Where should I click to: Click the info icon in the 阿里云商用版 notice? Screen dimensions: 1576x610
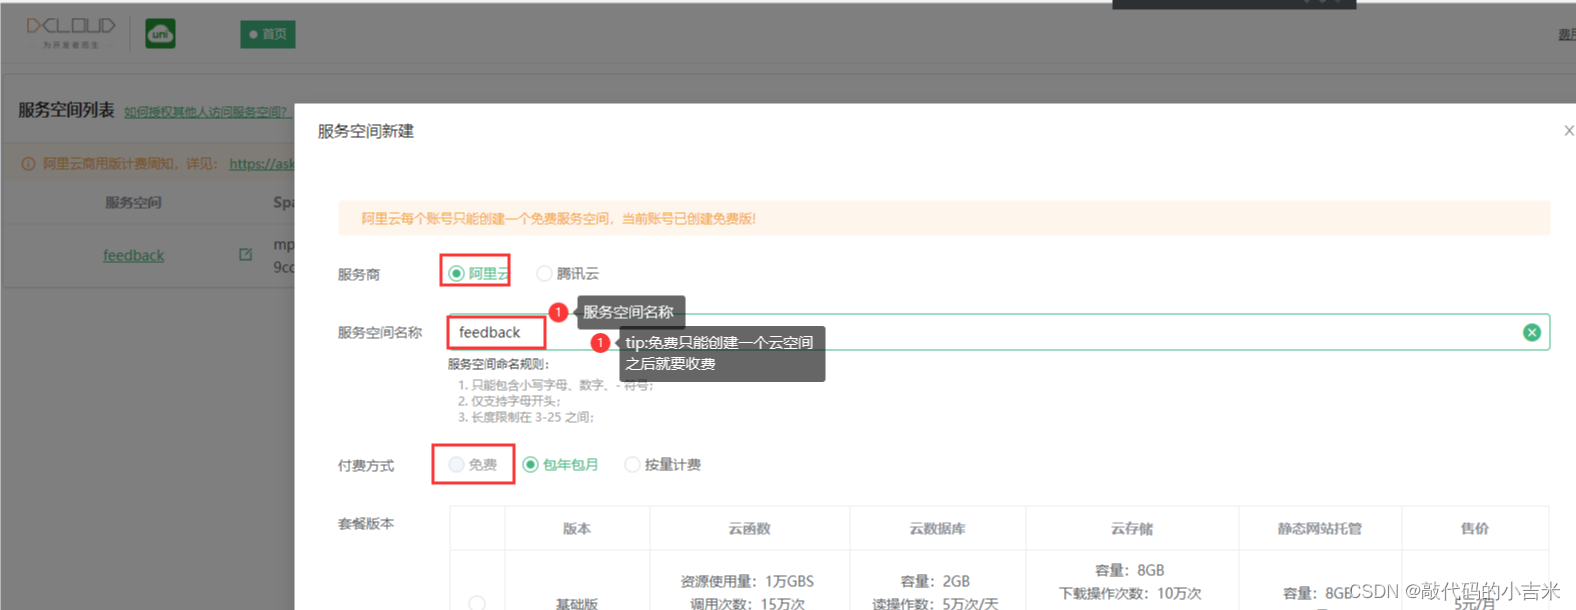pos(28,164)
